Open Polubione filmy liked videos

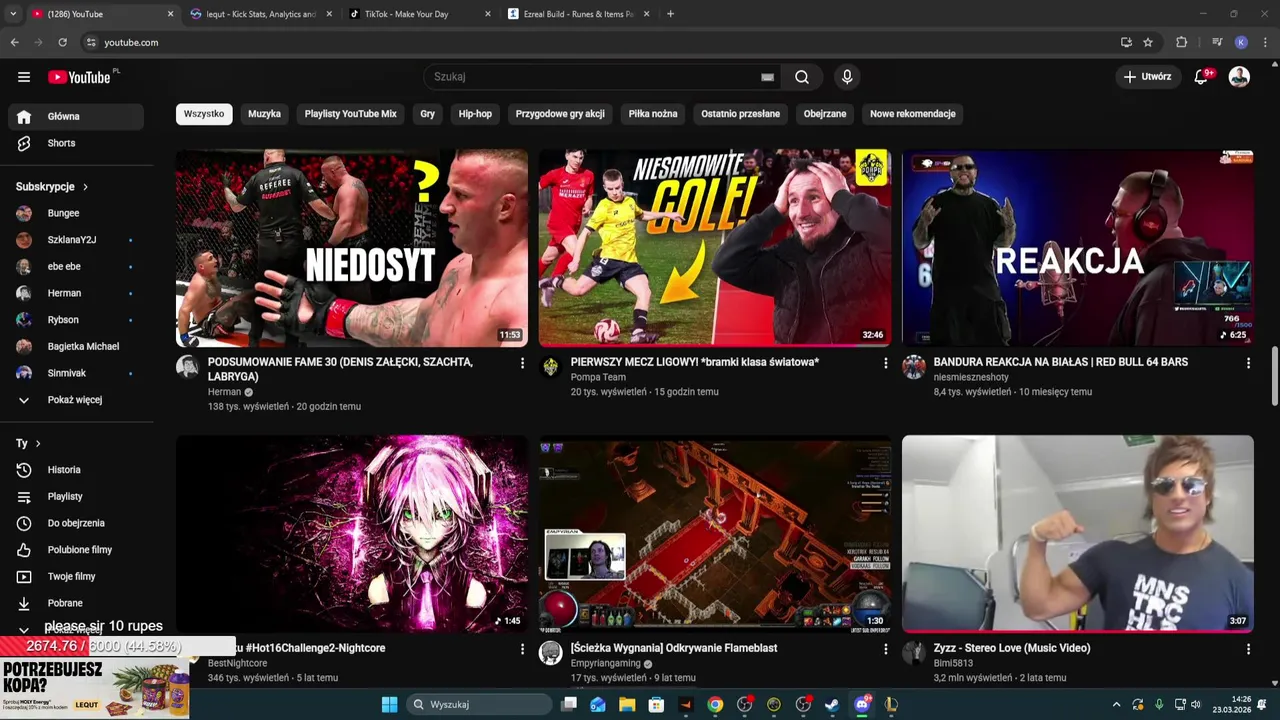click(76, 550)
